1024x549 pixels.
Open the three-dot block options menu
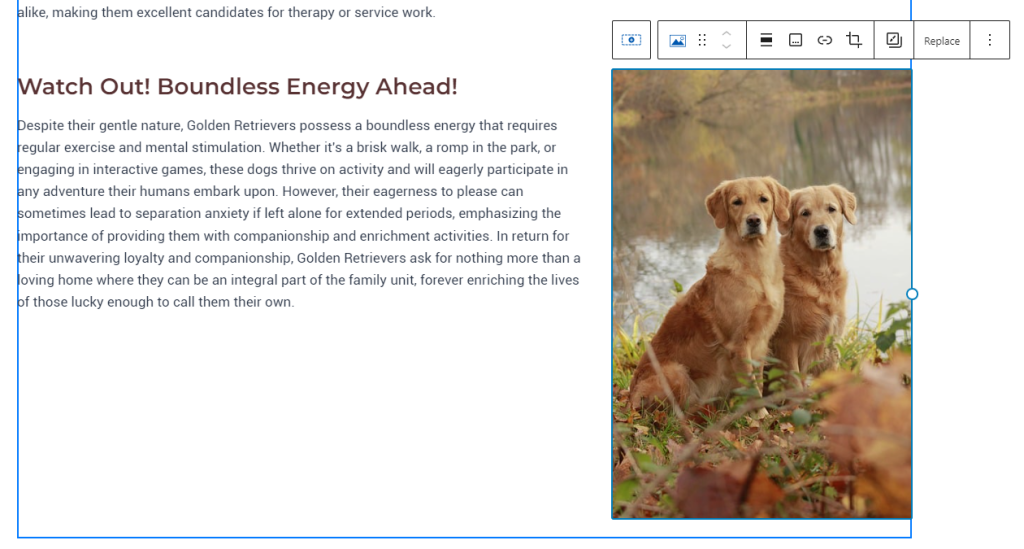989,40
